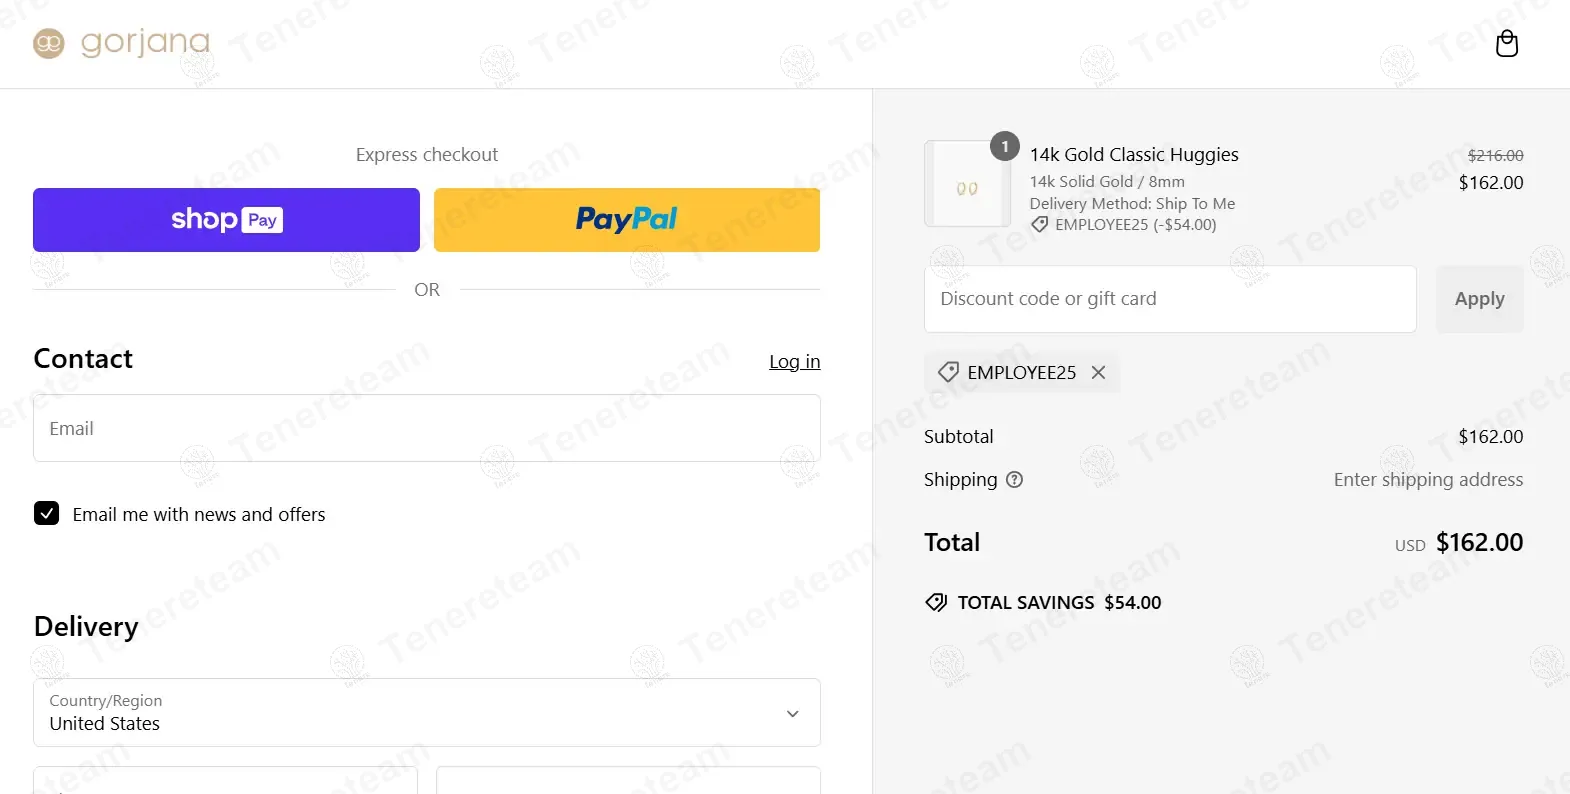This screenshot has width=1570, height=794.
Task: Check out with PayPal
Action: (x=626, y=220)
